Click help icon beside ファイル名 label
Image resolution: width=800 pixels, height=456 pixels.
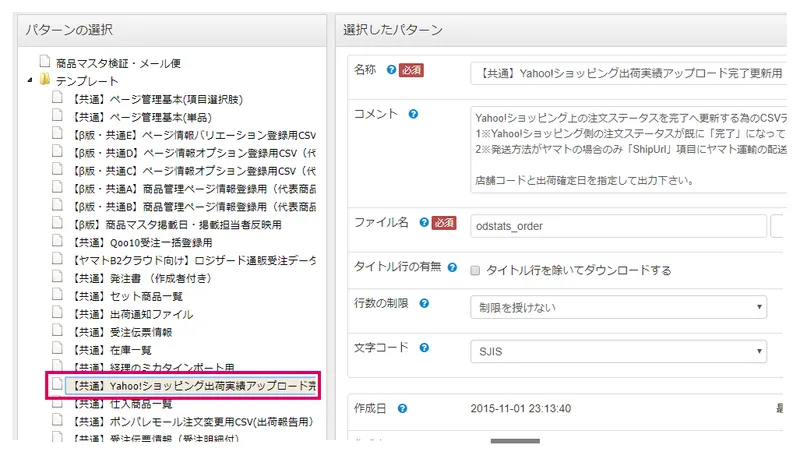click(424, 222)
